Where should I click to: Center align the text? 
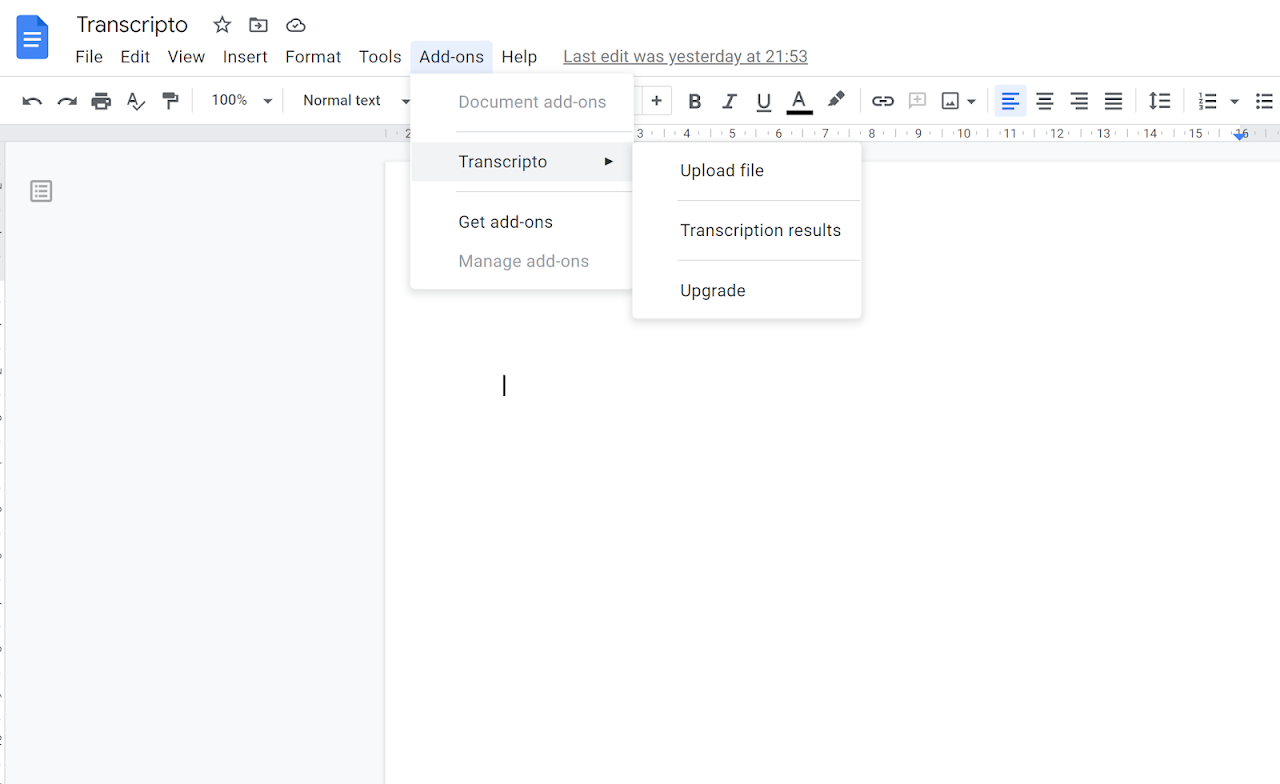pyautogui.click(x=1045, y=101)
